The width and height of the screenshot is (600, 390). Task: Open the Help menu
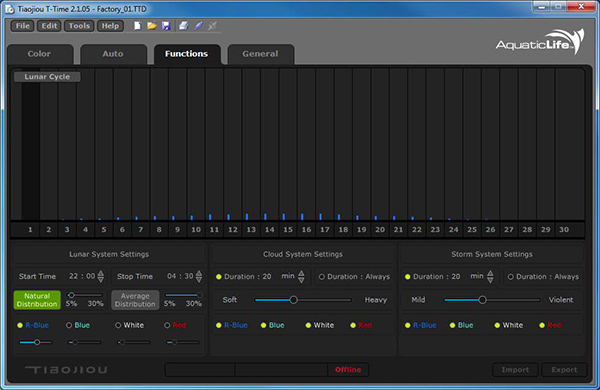coord(110,26)
